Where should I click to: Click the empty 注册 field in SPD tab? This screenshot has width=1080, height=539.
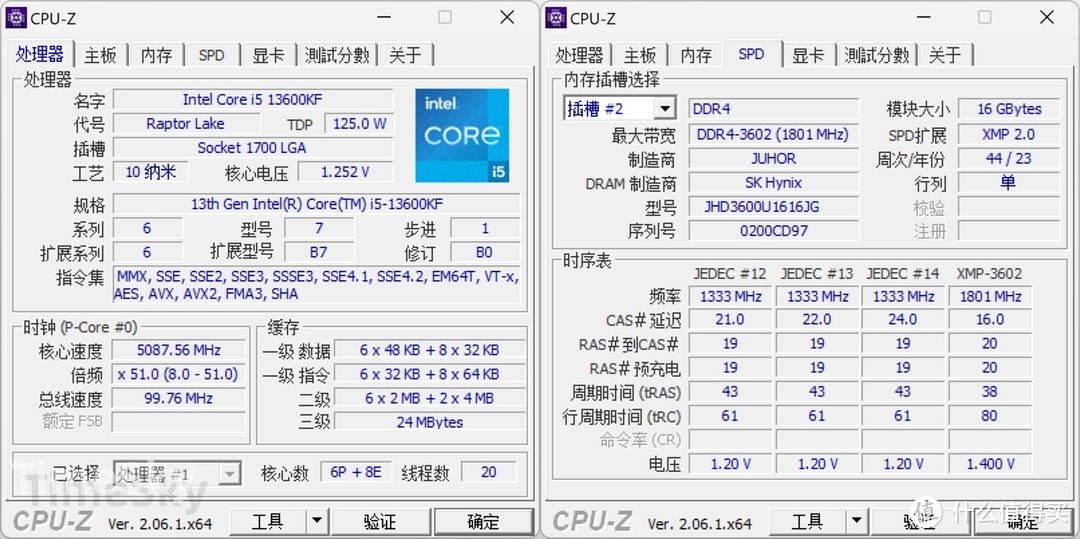point(1008,231)
